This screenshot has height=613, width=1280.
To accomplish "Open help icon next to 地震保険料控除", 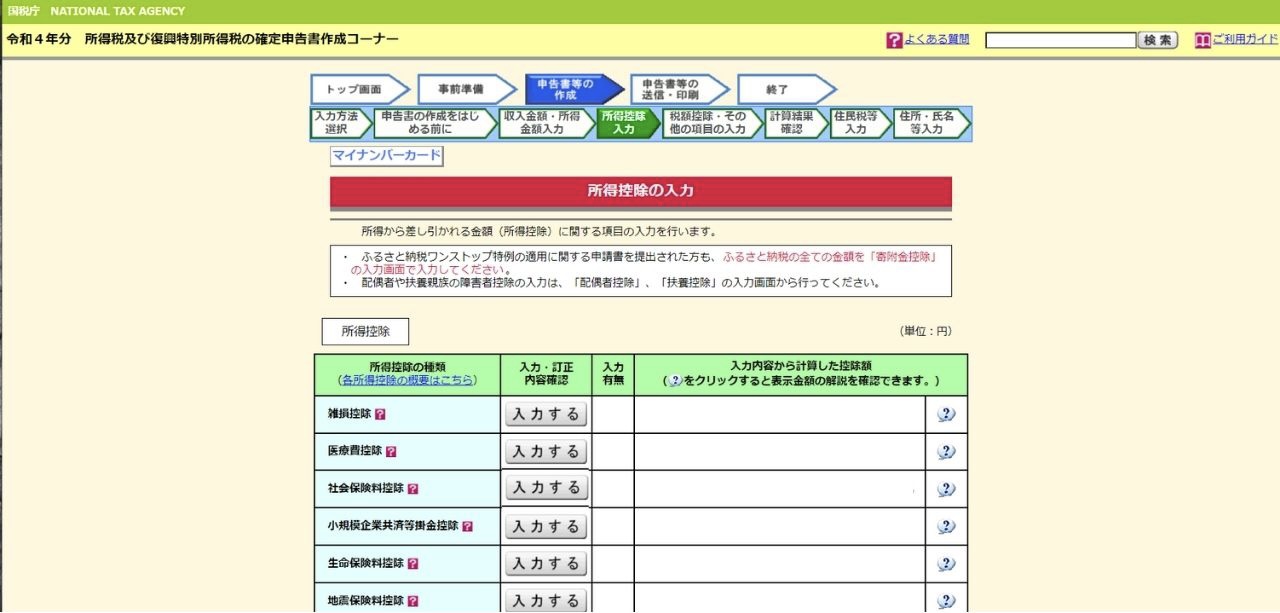I will click(x=413, y=602).
